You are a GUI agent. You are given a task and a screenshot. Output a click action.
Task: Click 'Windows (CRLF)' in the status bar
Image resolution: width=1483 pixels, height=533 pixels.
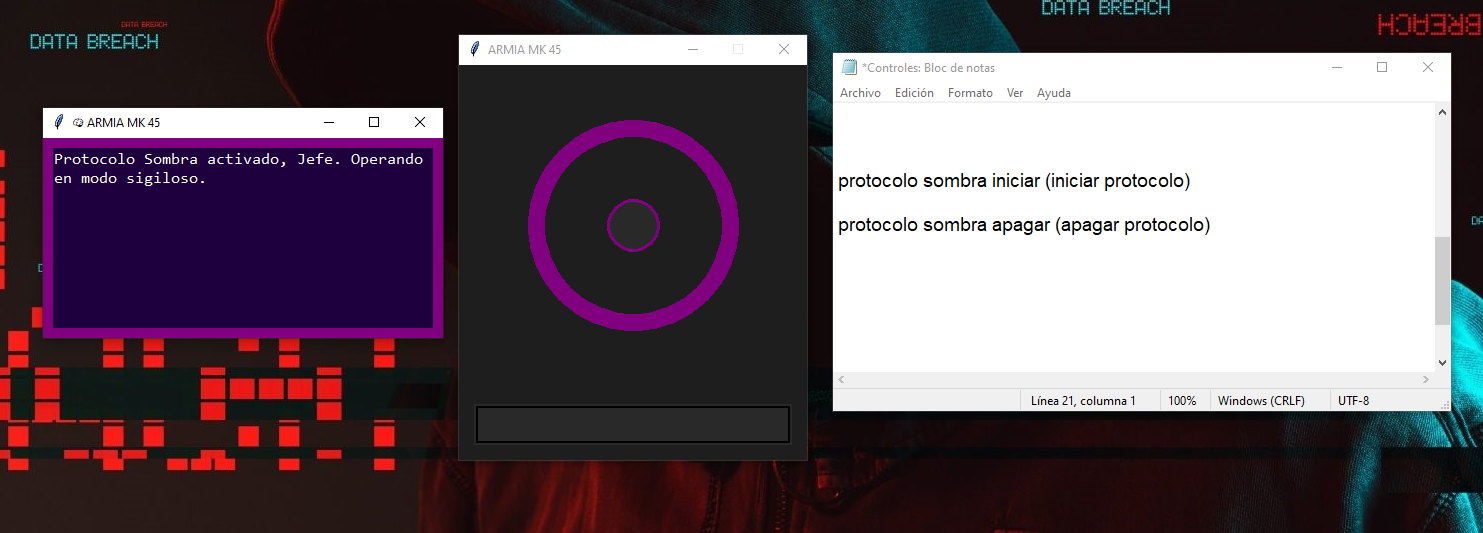click(x=1261, y=400)
